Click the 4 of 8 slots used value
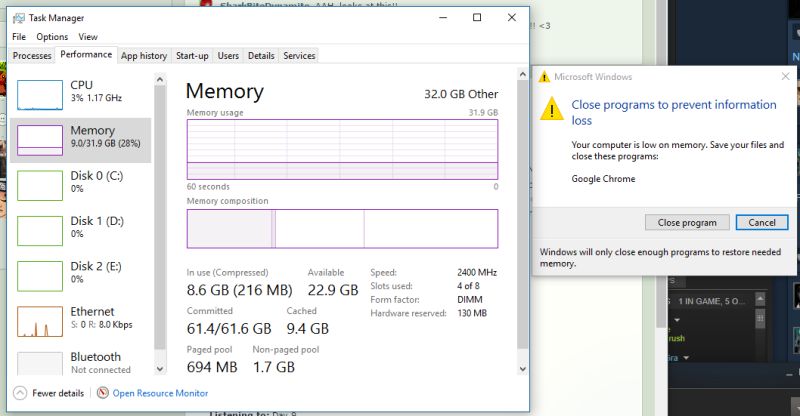 coord(468,286)
